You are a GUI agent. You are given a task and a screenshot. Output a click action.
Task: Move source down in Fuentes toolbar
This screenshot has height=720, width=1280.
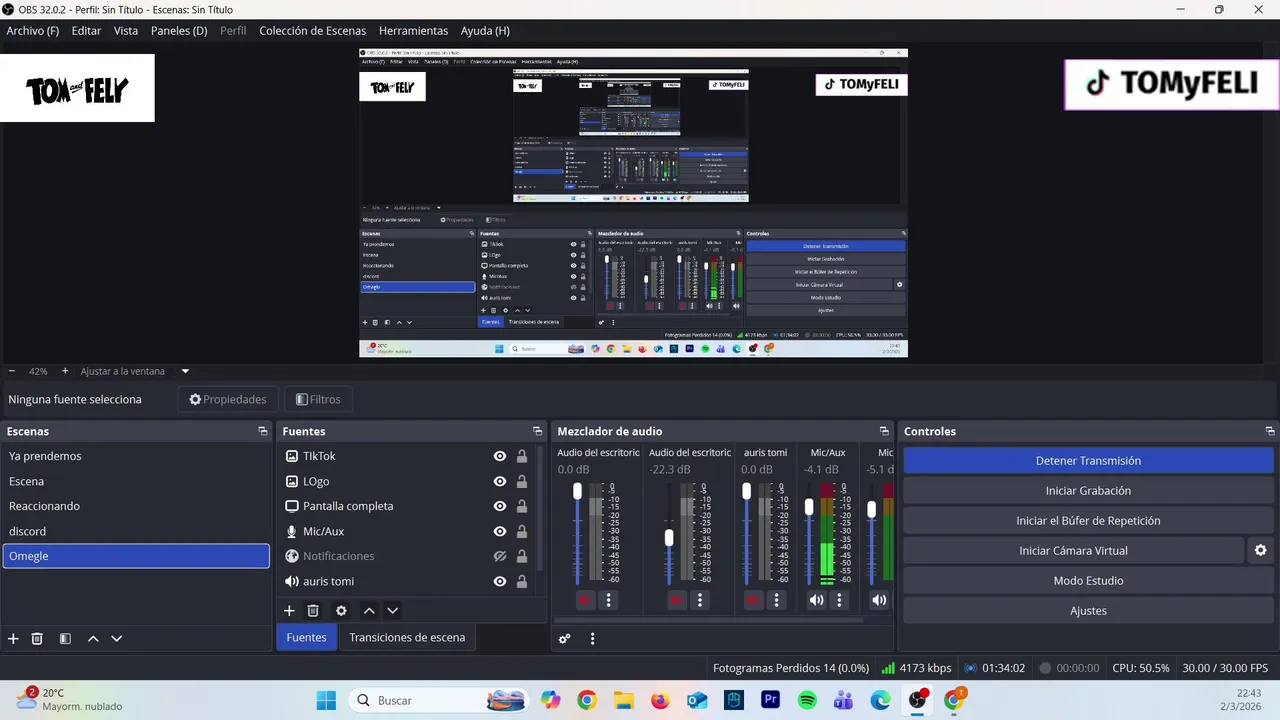(393, 610)
